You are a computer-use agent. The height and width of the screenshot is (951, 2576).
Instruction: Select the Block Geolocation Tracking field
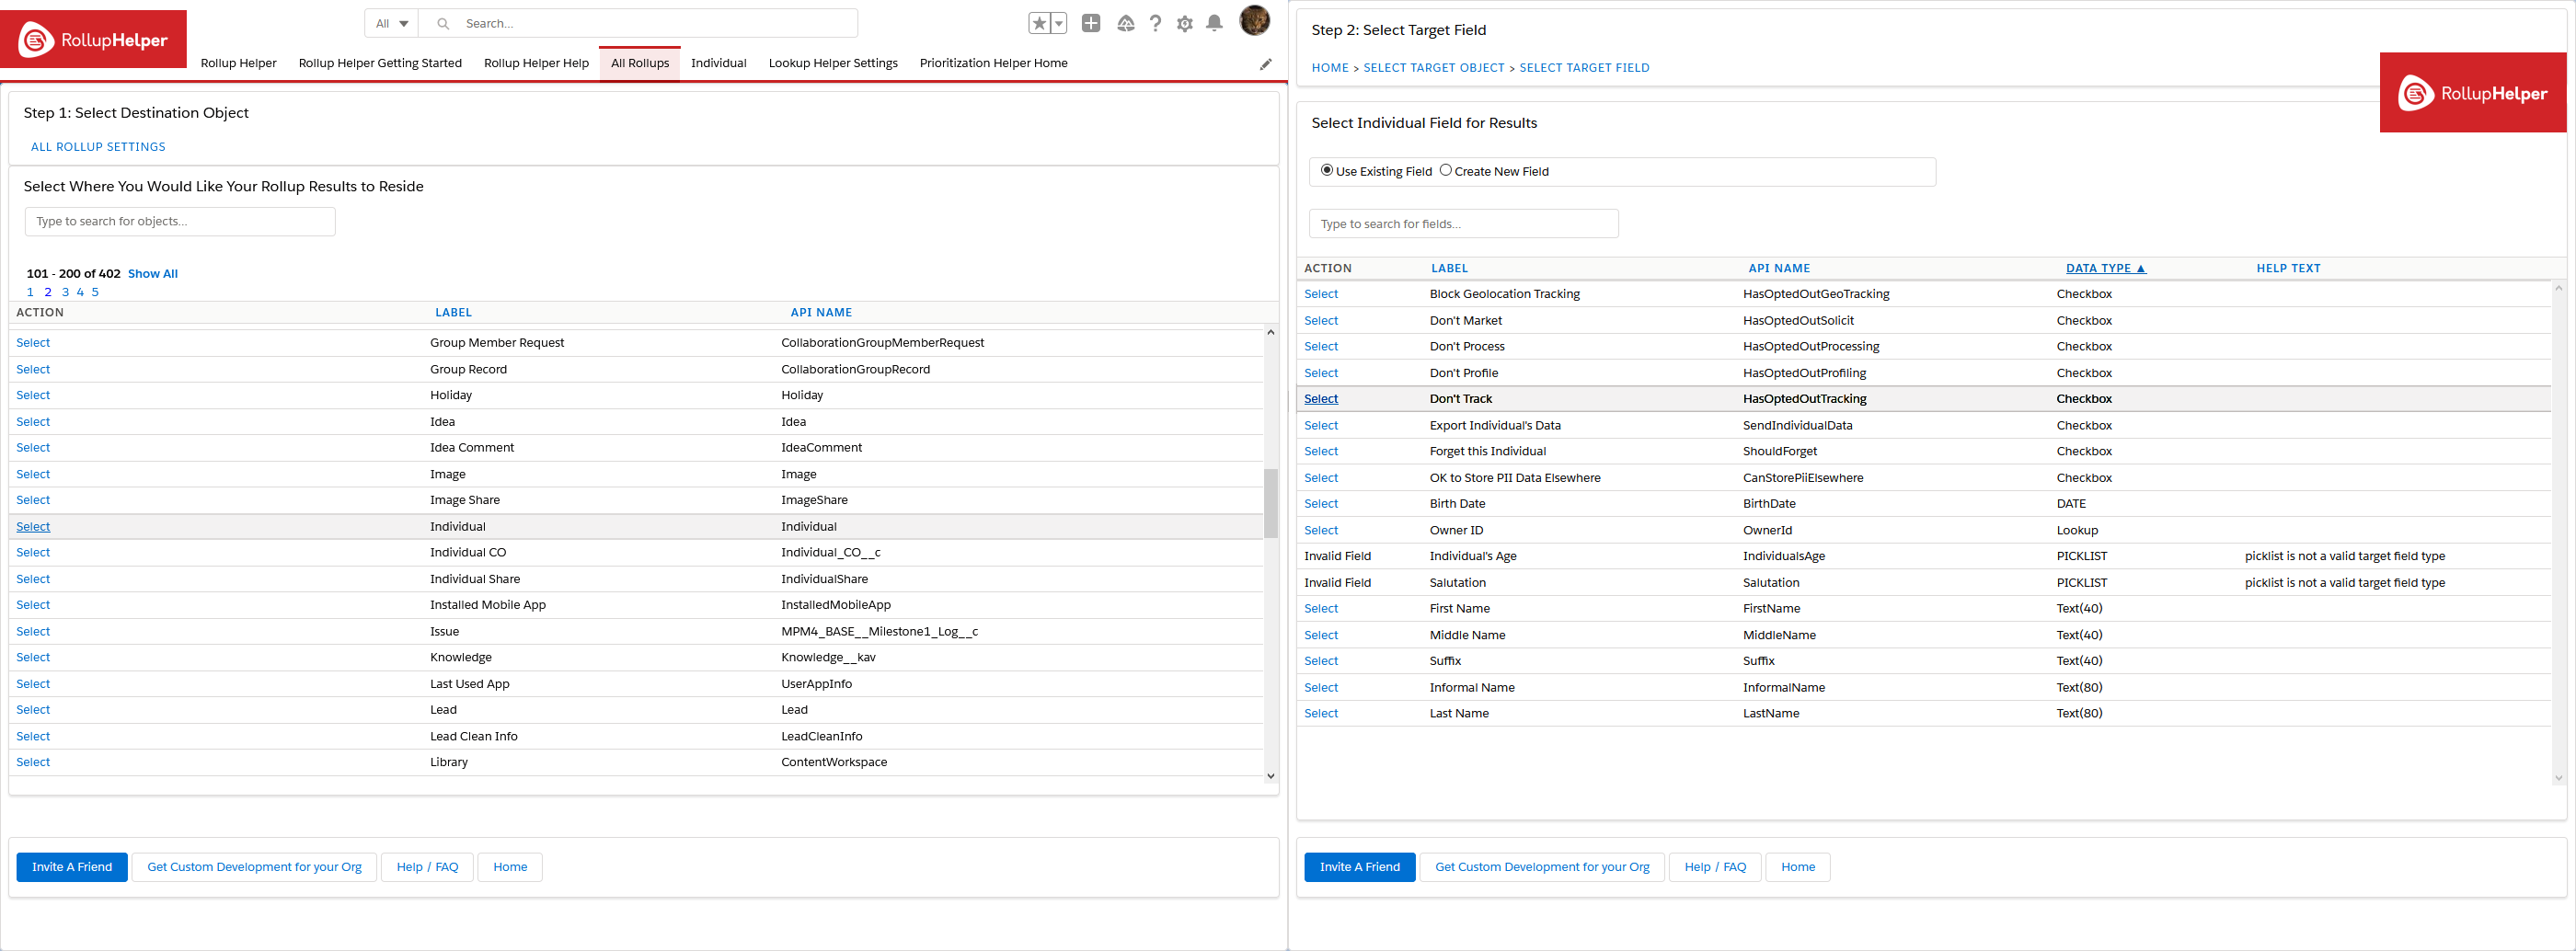1321,294
